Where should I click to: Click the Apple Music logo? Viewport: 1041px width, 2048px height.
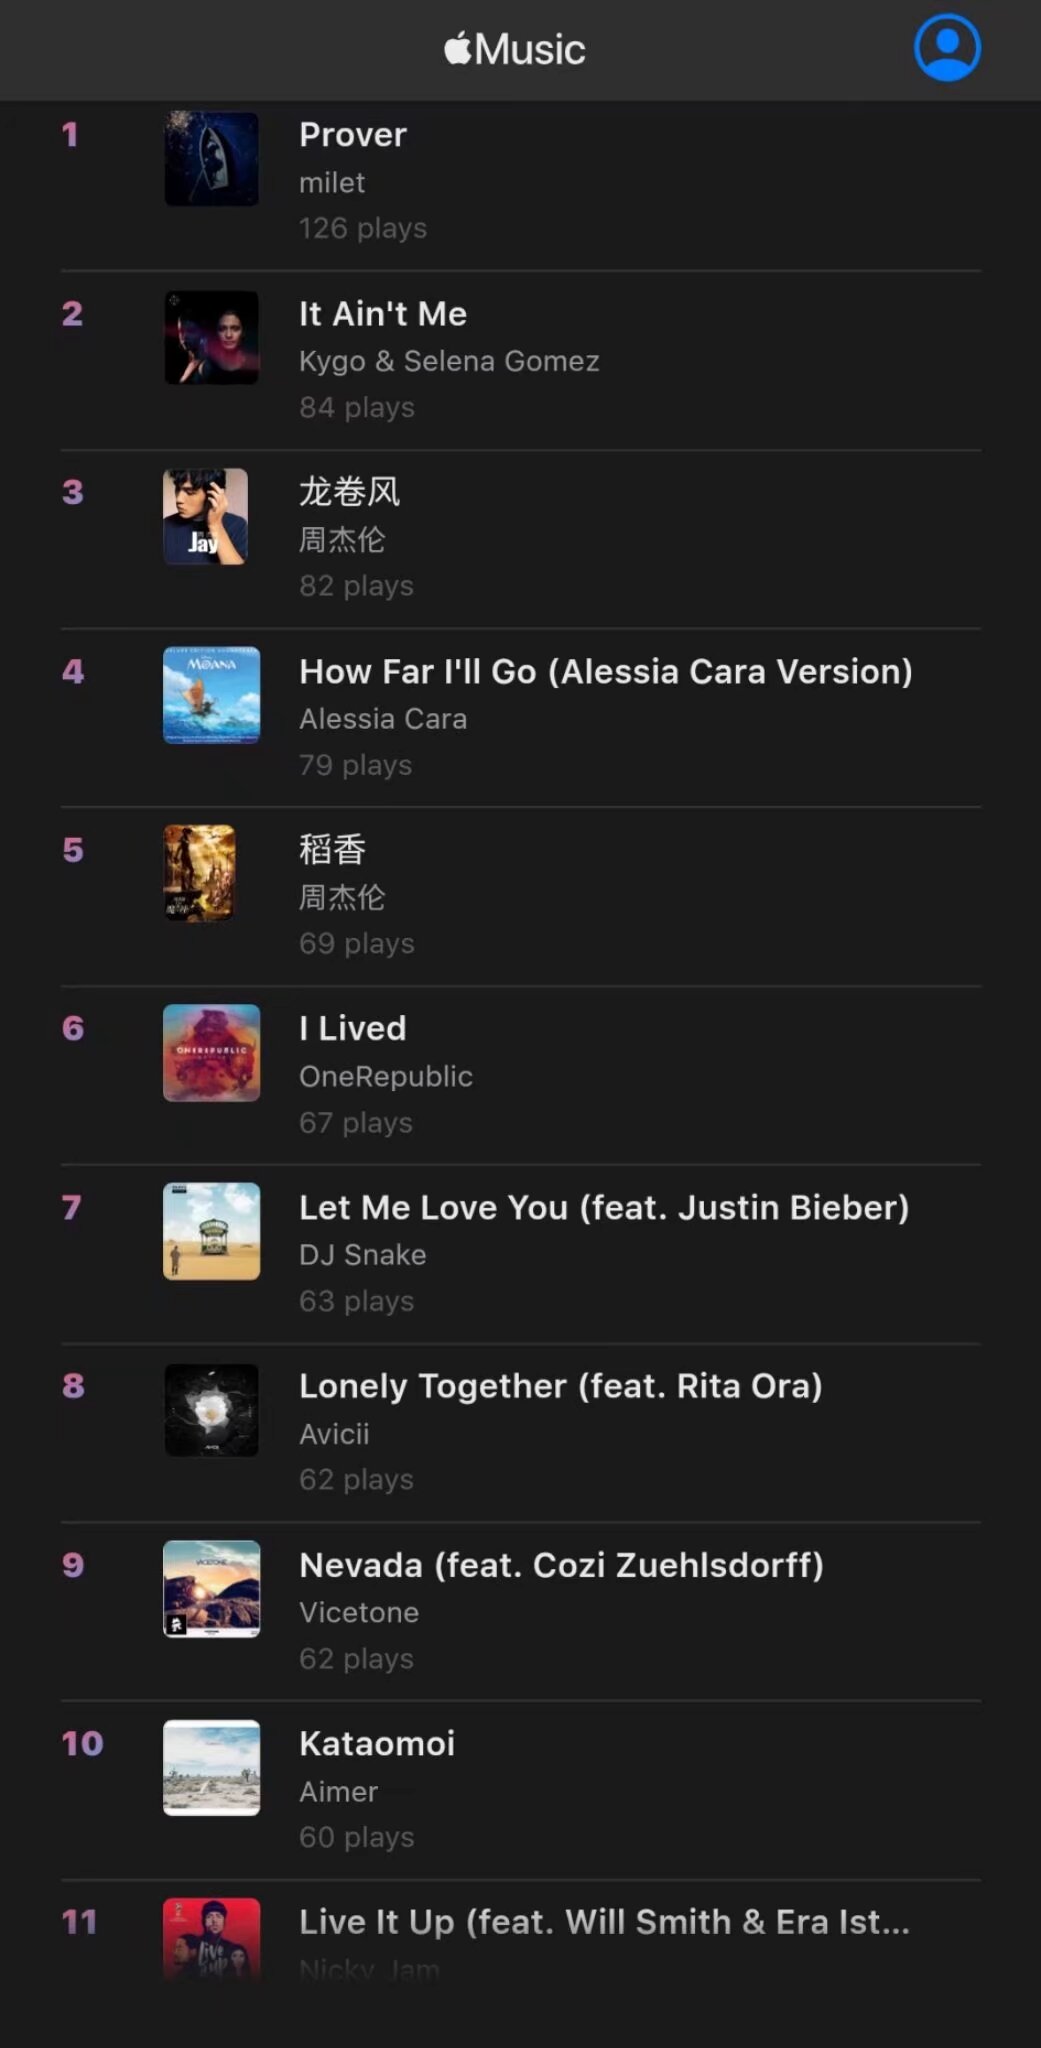(515, 49)
